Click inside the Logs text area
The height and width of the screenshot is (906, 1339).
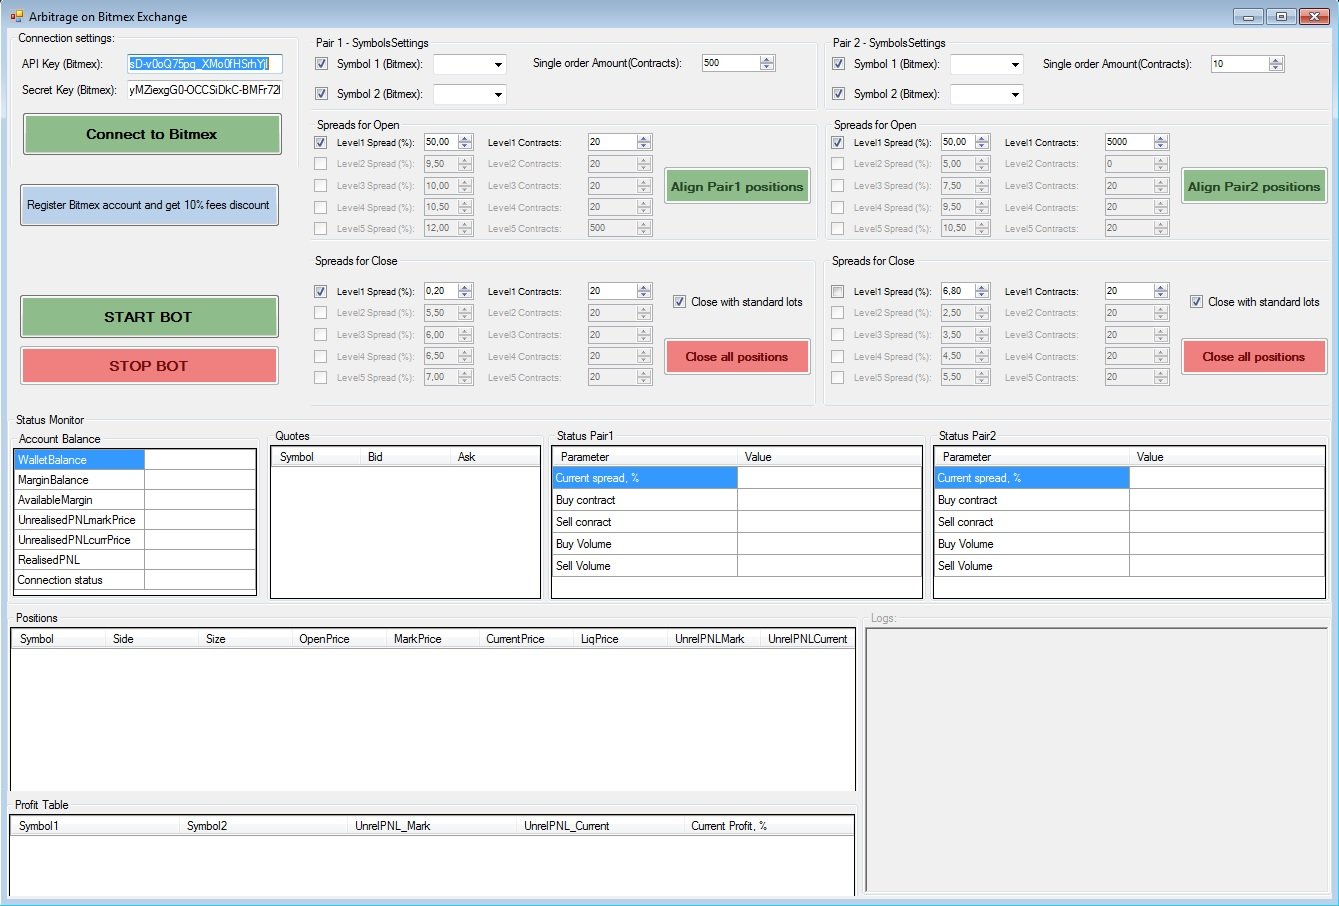pyautogui.click(x=1096, y=760)
